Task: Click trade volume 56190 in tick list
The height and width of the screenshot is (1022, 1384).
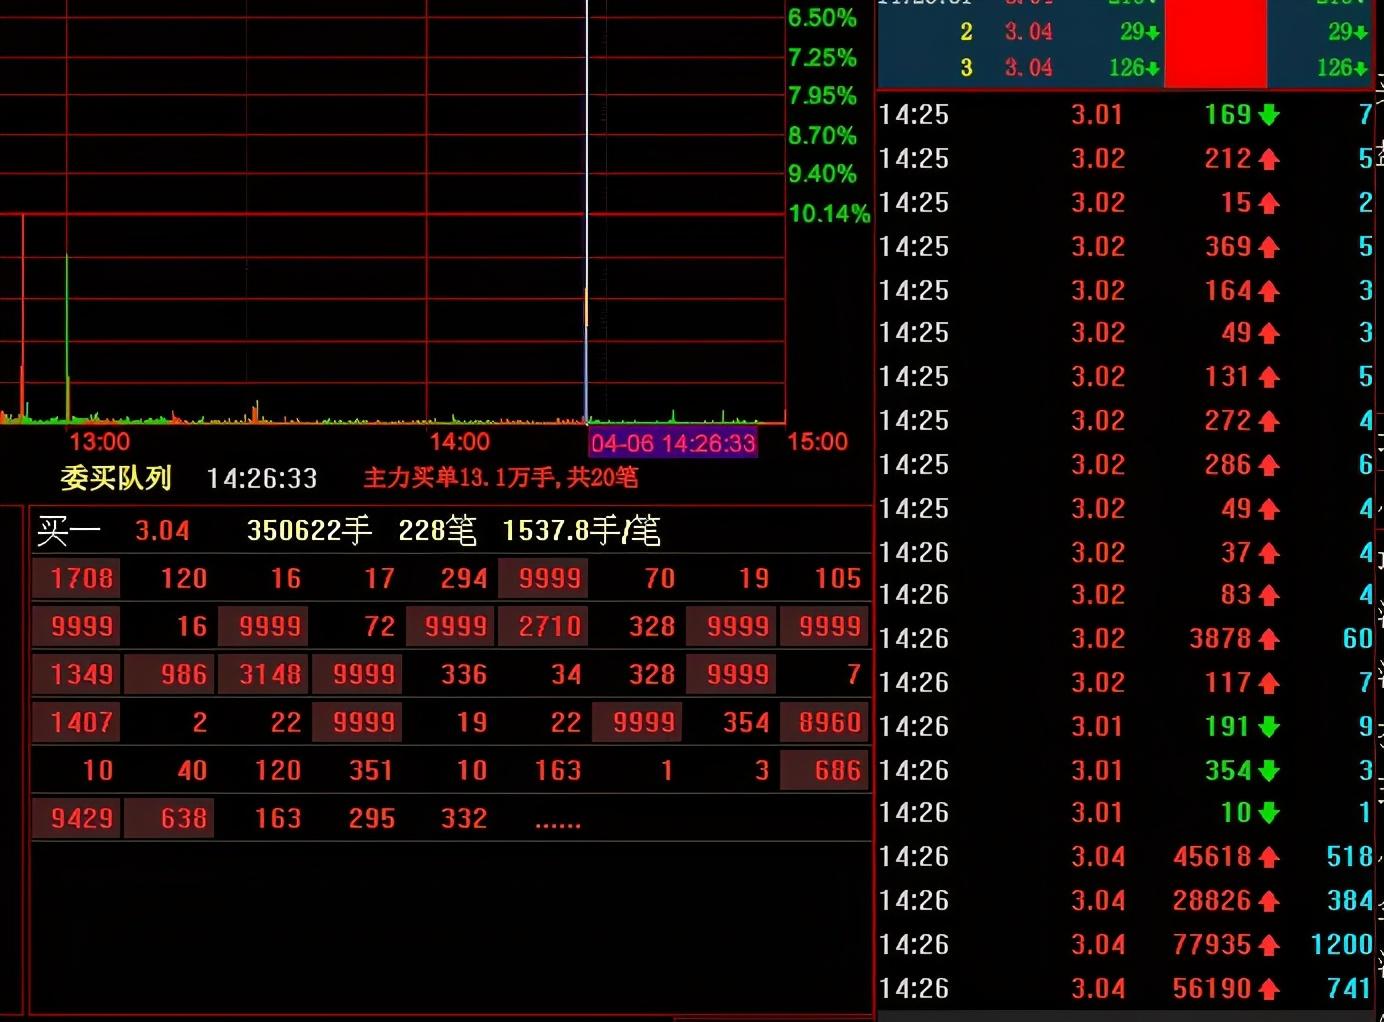Action: click(1212, 989)
